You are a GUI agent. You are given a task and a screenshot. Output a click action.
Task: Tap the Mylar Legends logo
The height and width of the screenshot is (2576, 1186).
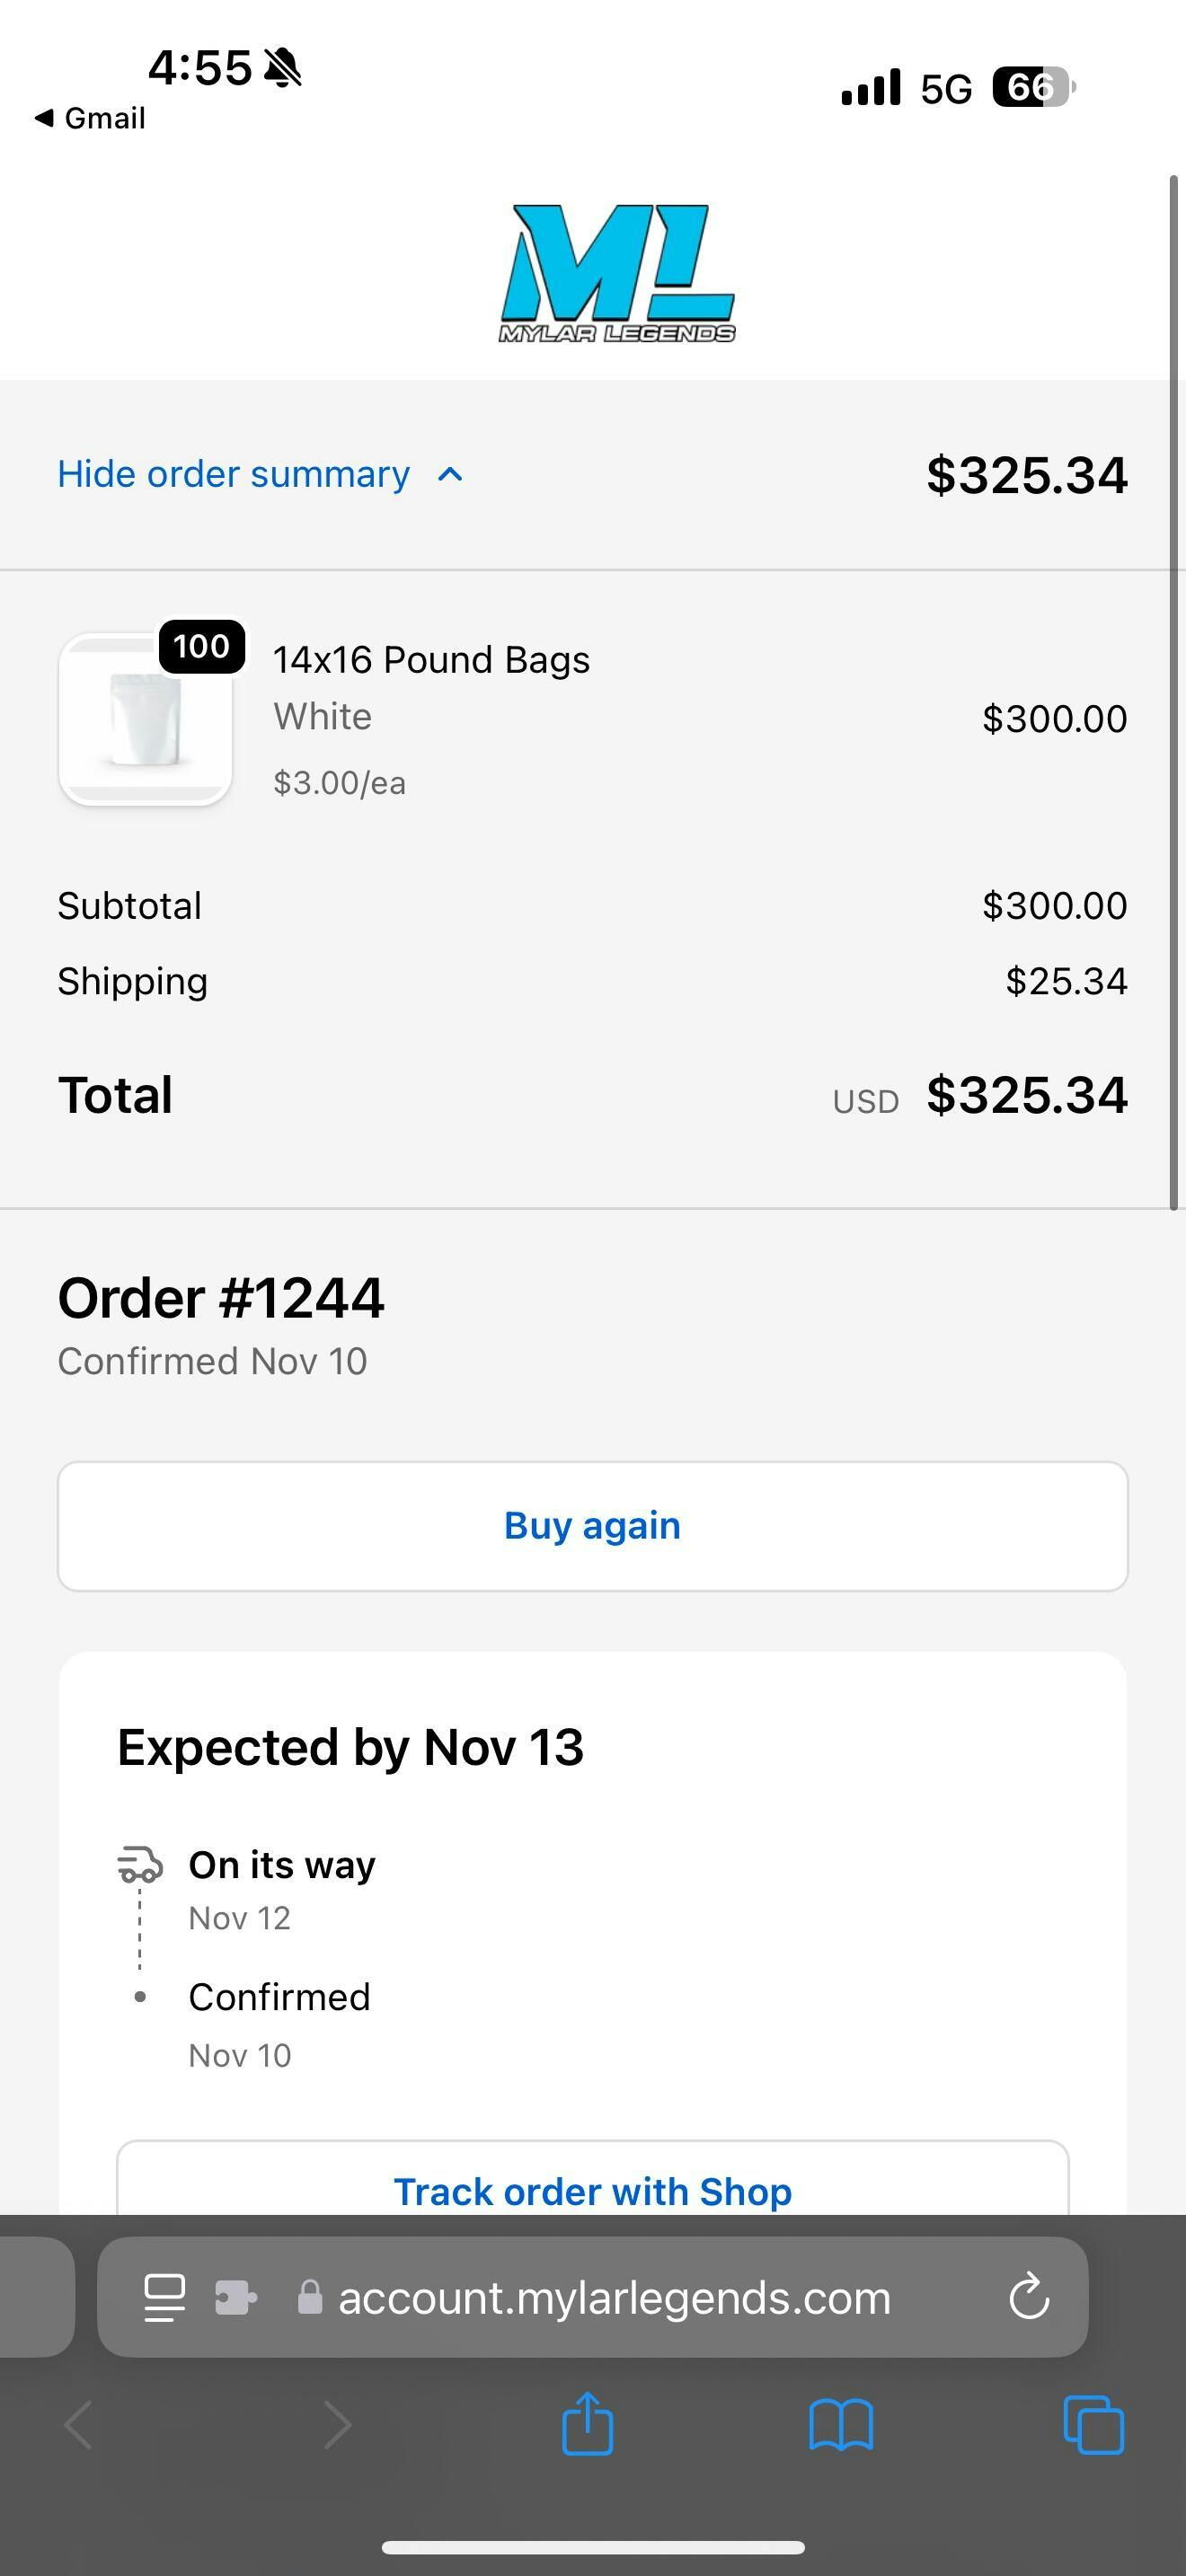point(617,273)
